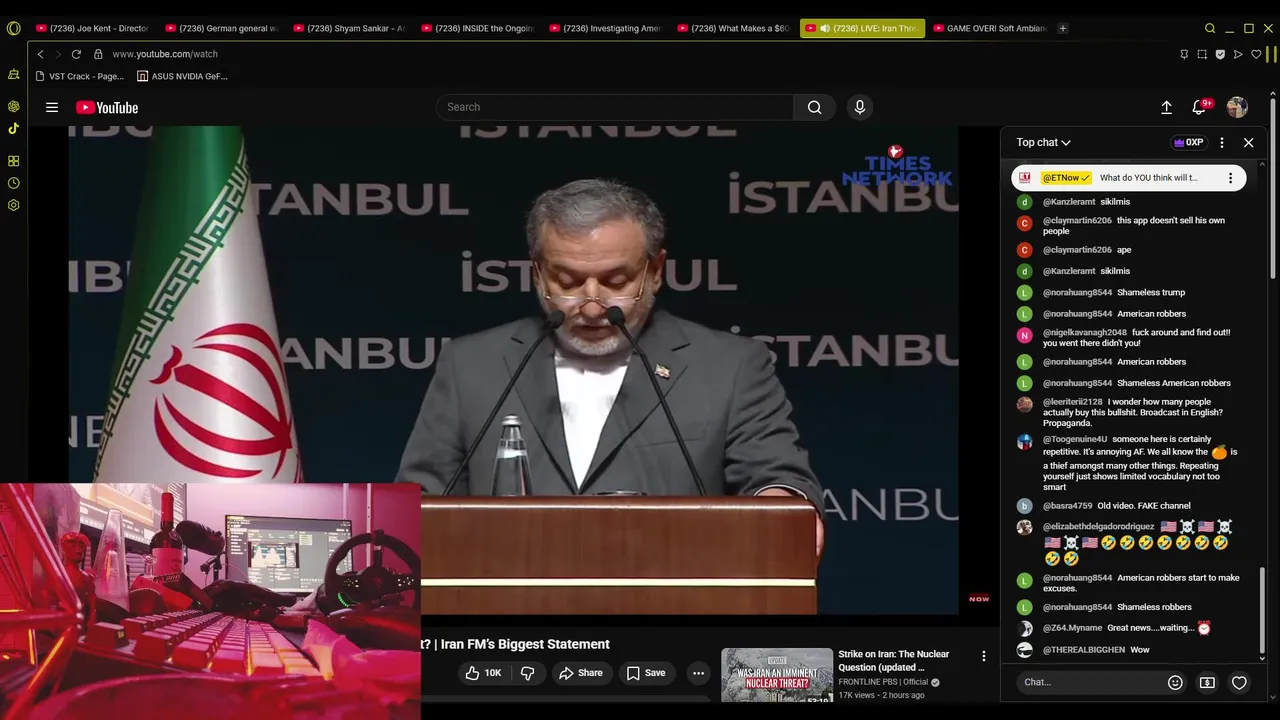This screenshot has width=1280, height=720.
Task: Click @THEREALBIGGHEN in chat
Action: pos(1084,650)
